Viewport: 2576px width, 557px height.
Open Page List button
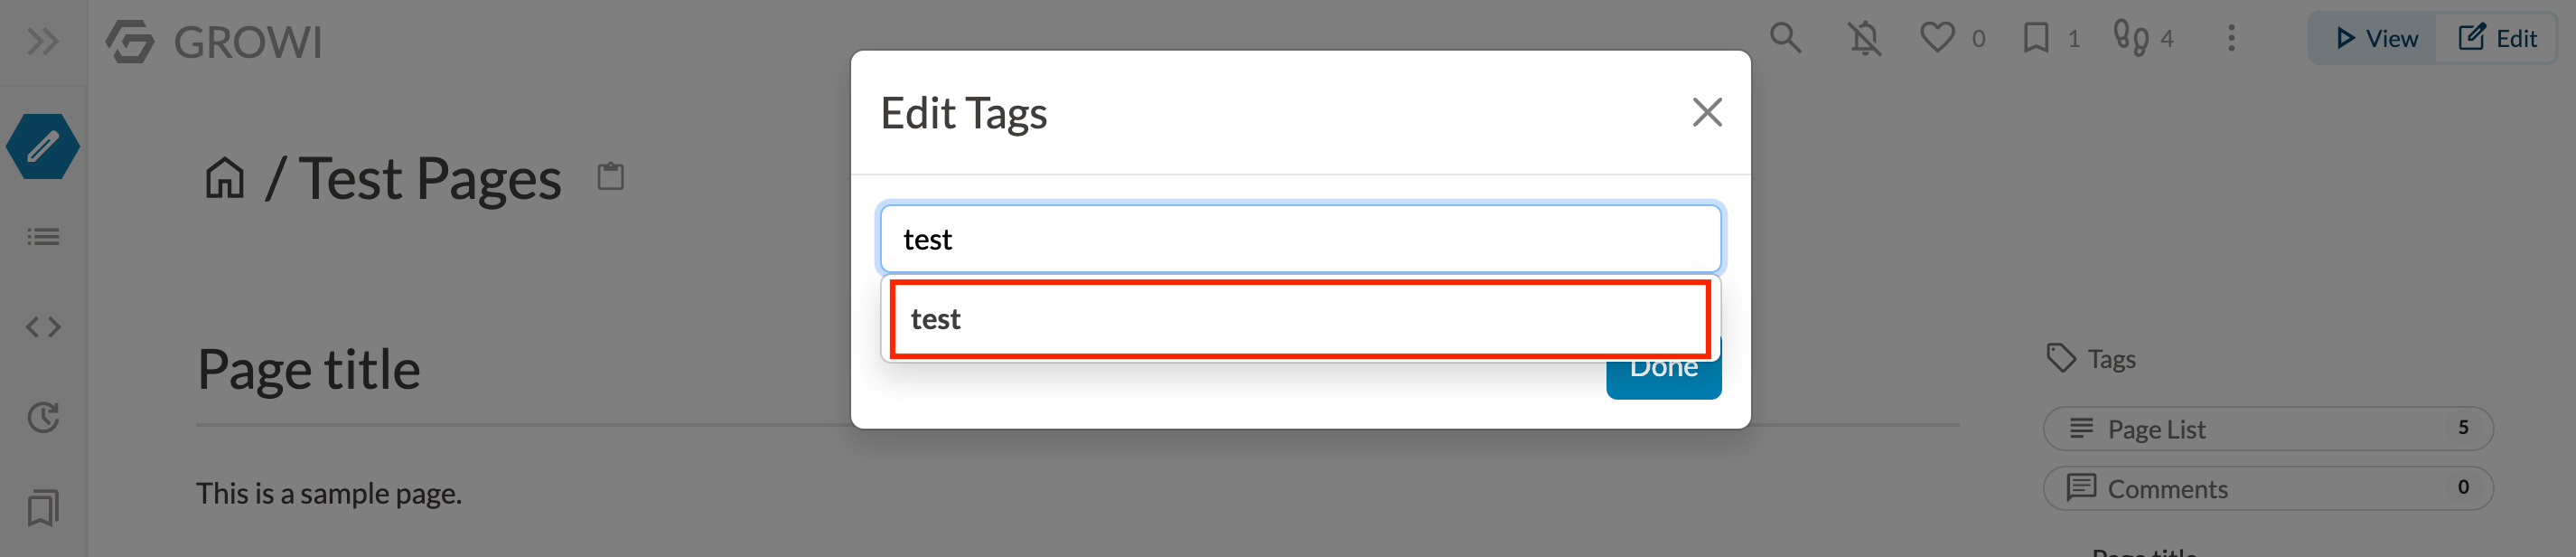[x=2267, y=429]
